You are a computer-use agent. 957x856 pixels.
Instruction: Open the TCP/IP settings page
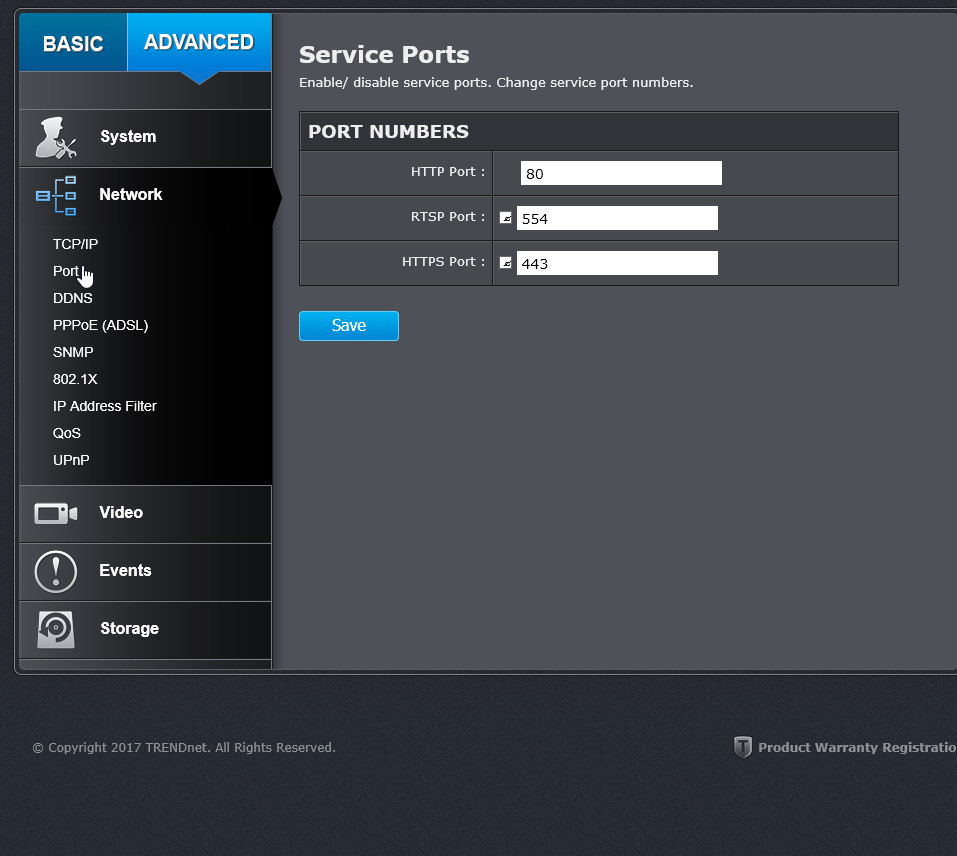[x=75, y=244]
